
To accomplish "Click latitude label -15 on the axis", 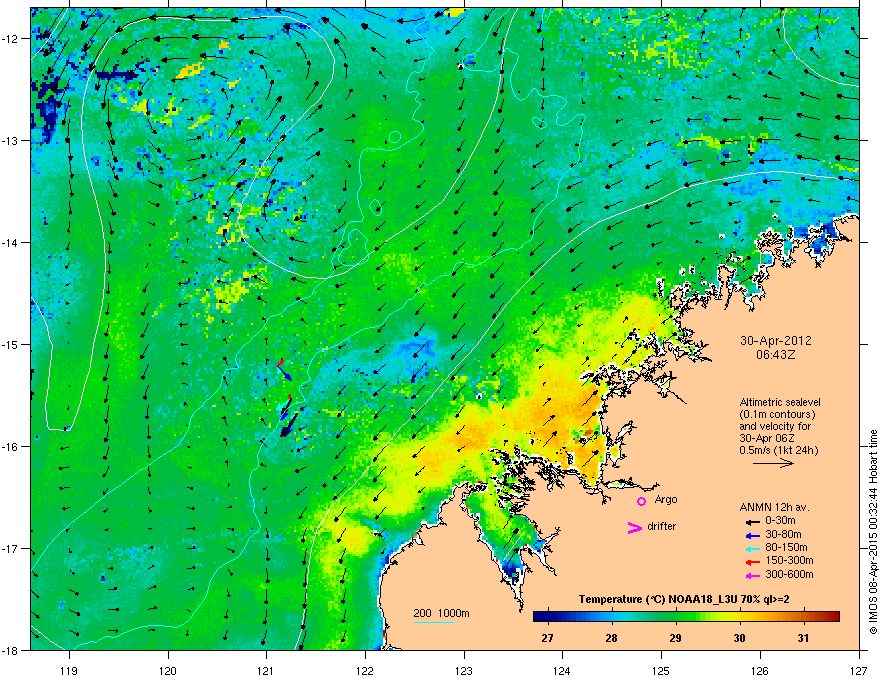I will click(11, 344).
